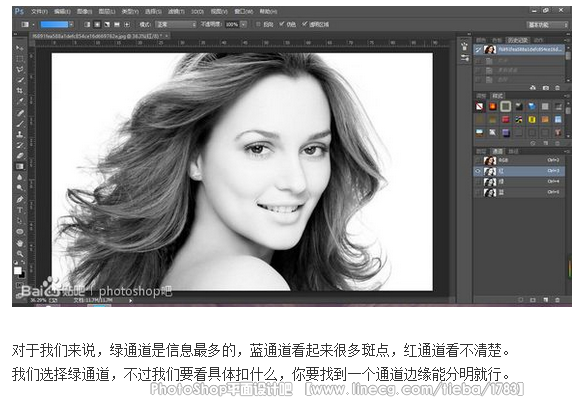Choose reflected gradient type in options bar

(x=117, y=25)
